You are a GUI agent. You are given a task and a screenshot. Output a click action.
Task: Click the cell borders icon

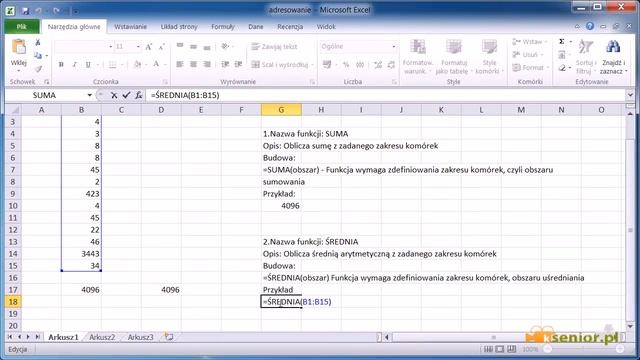(113, 64)
